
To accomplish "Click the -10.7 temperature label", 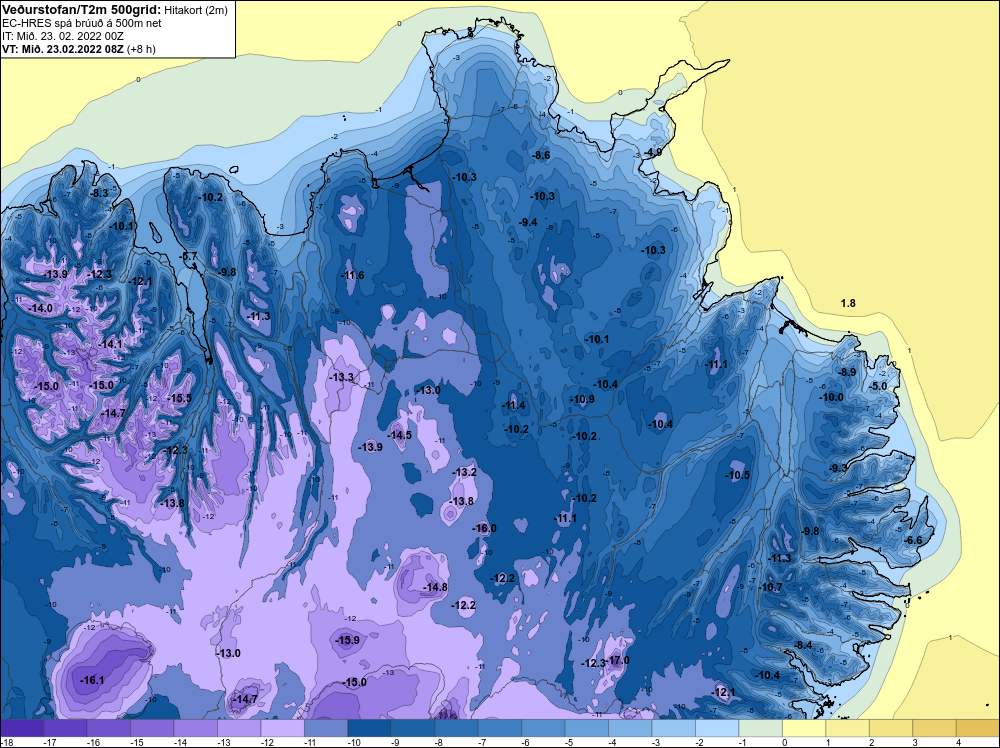I will coord(771,587).
